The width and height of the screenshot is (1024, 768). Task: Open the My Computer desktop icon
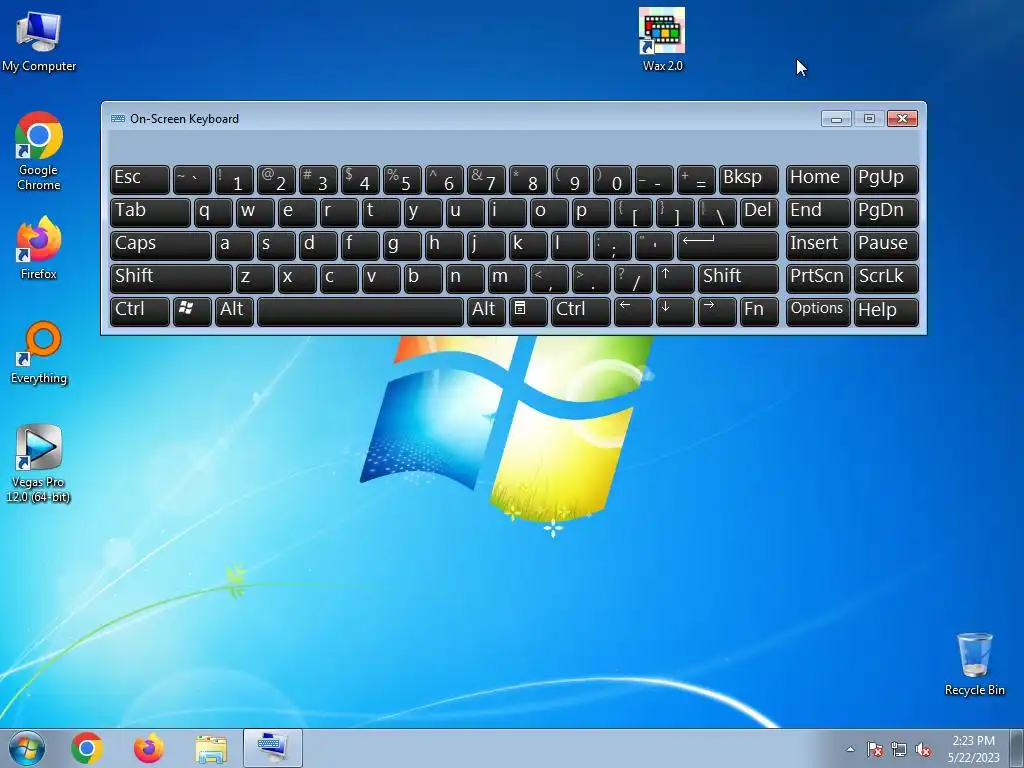tap(39, 40)
